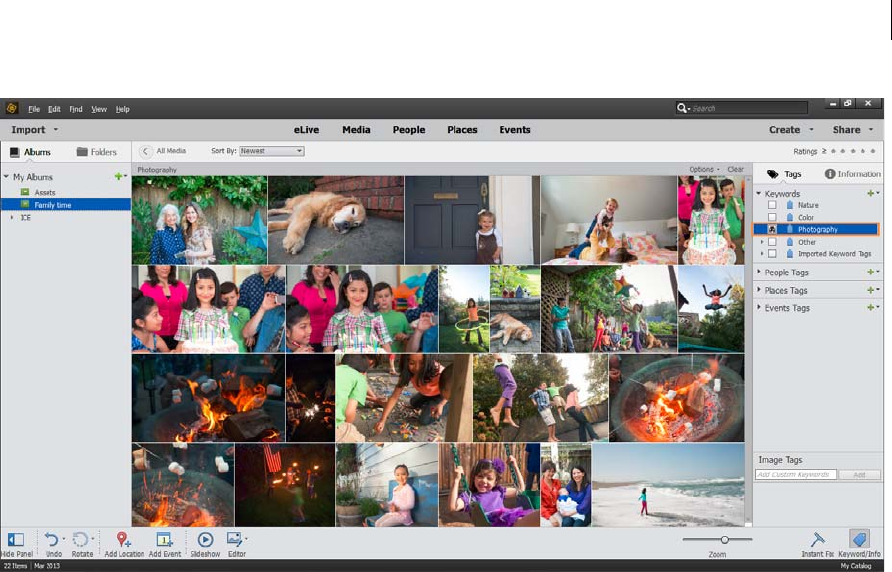This screenshot has height=572, width=892.
Task: Check the Other keyword checkbox
Action: [772, 242]
